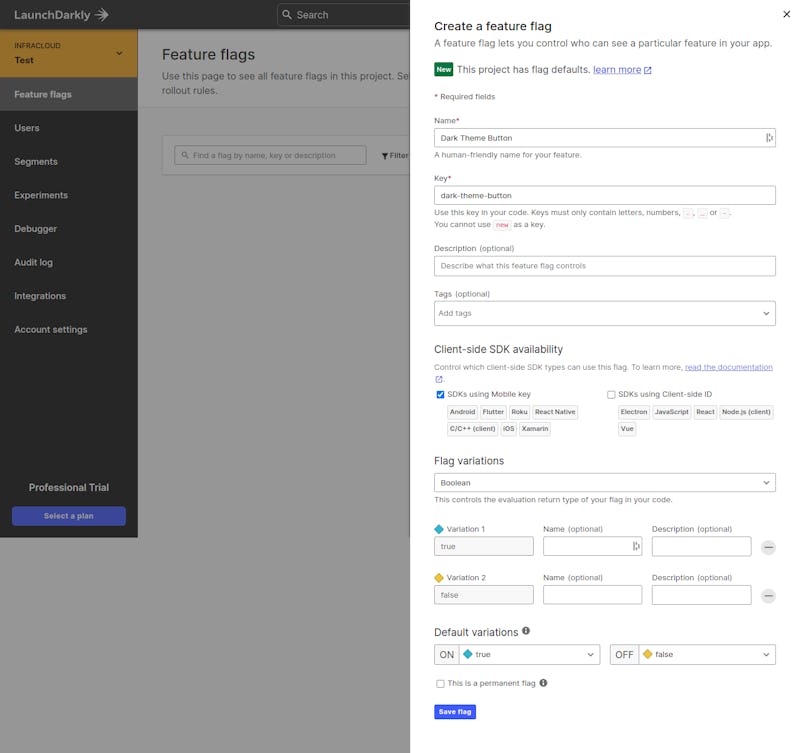Viewport: 800px width, 753px height.
Task: Open the Experiments section
Action: click(40, 195)
